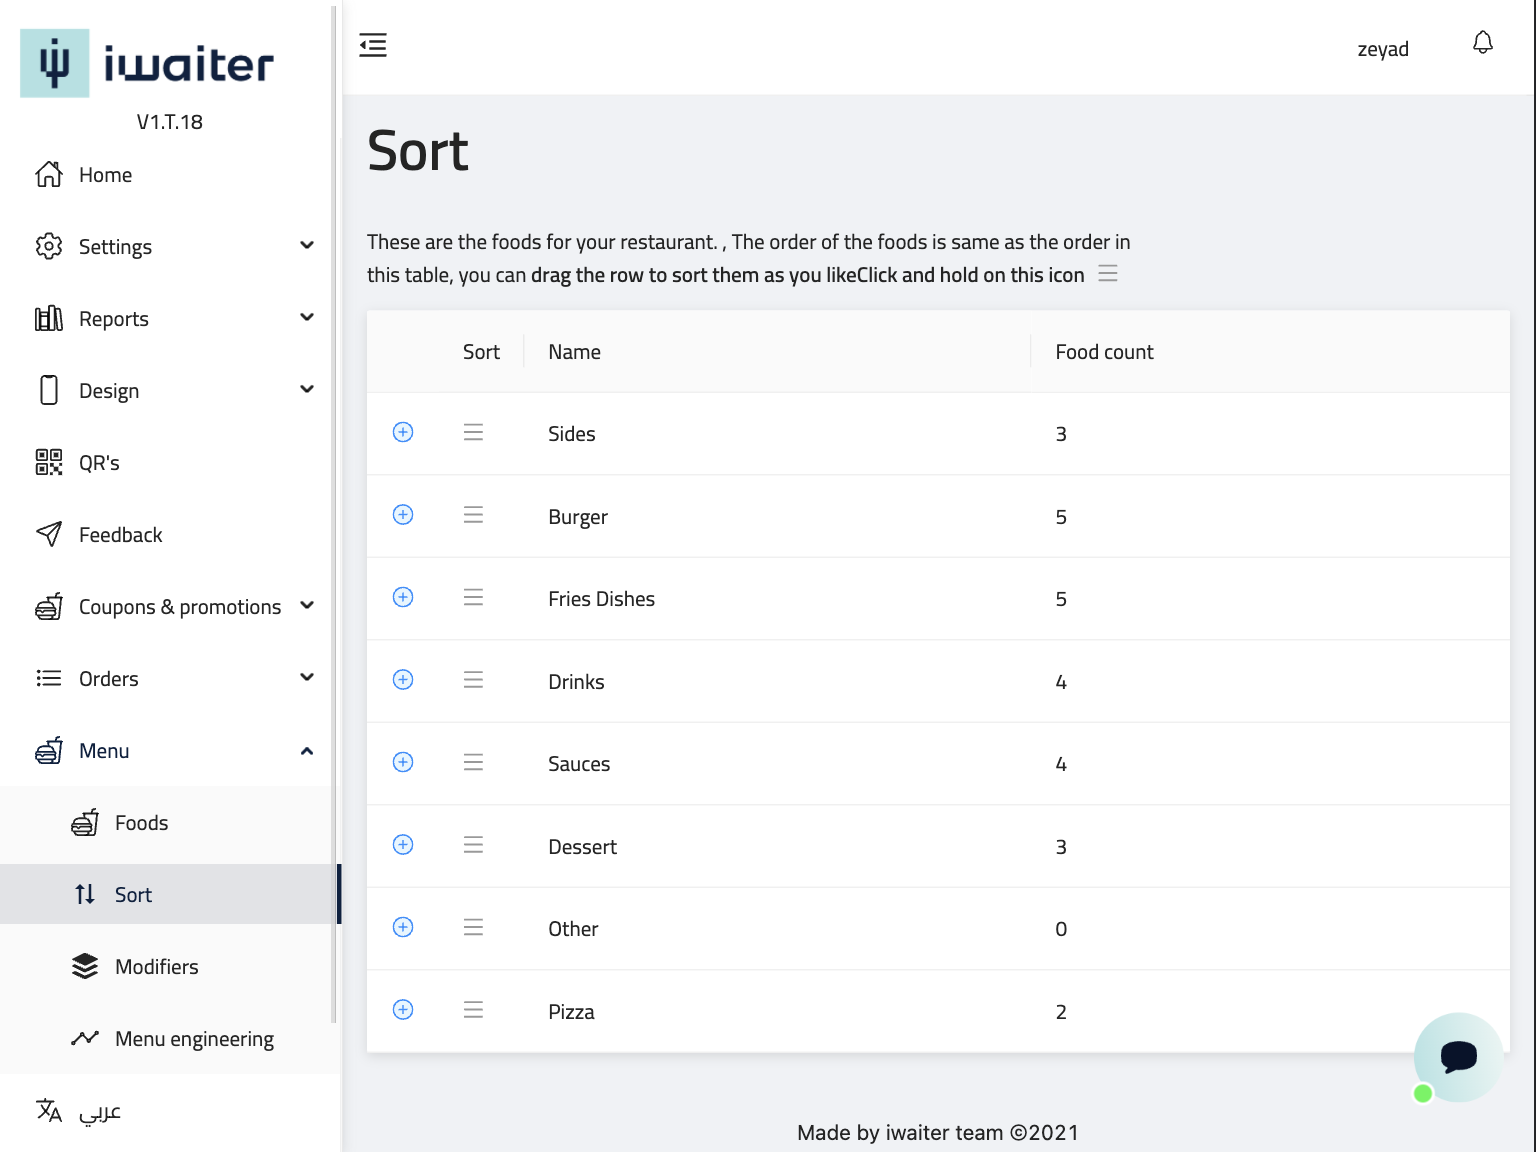Expand the Dessert row with plus icon
The image size is (1536, 1152).
pos(403,845)
